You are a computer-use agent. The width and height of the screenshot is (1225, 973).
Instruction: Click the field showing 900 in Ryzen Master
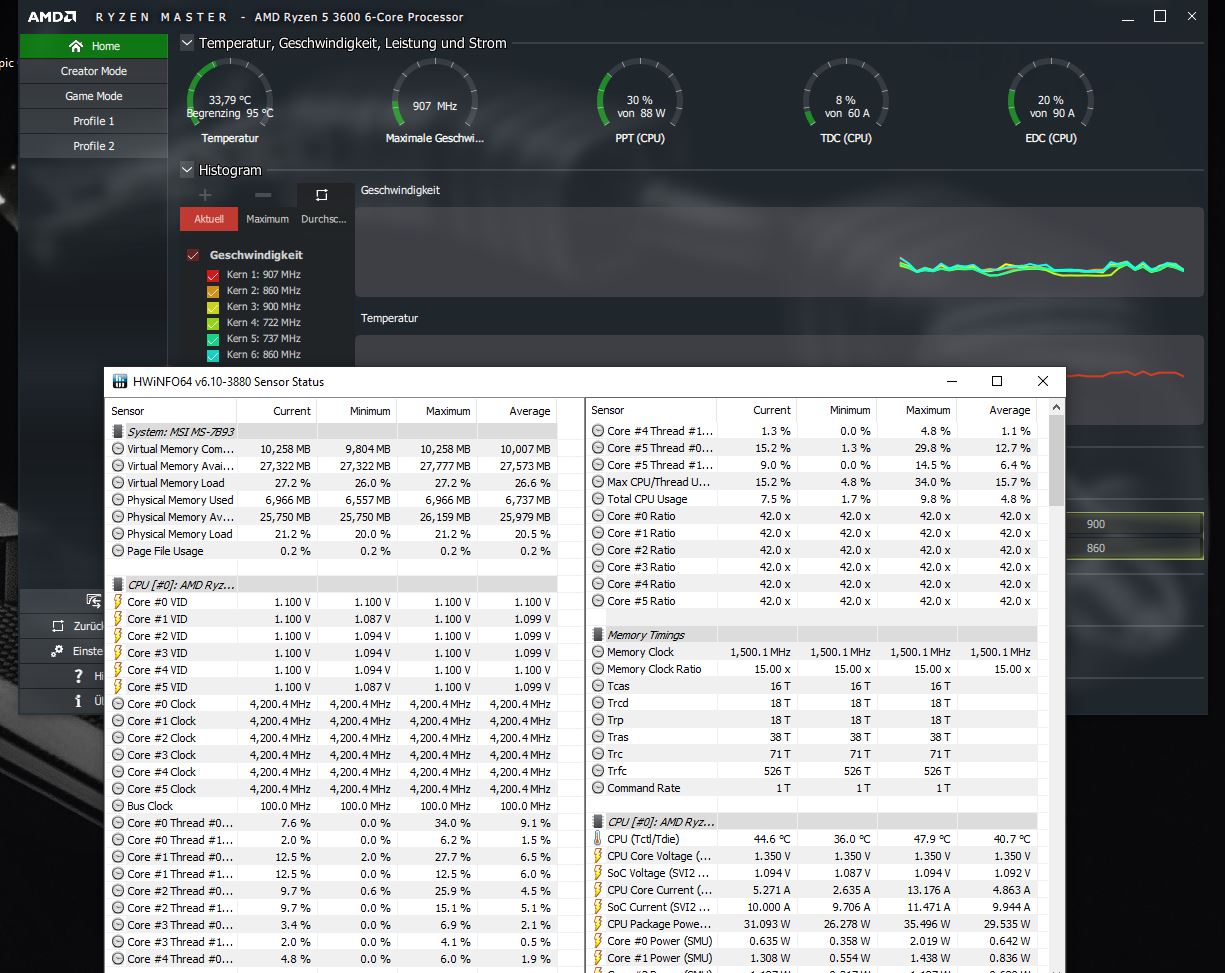1133,524
